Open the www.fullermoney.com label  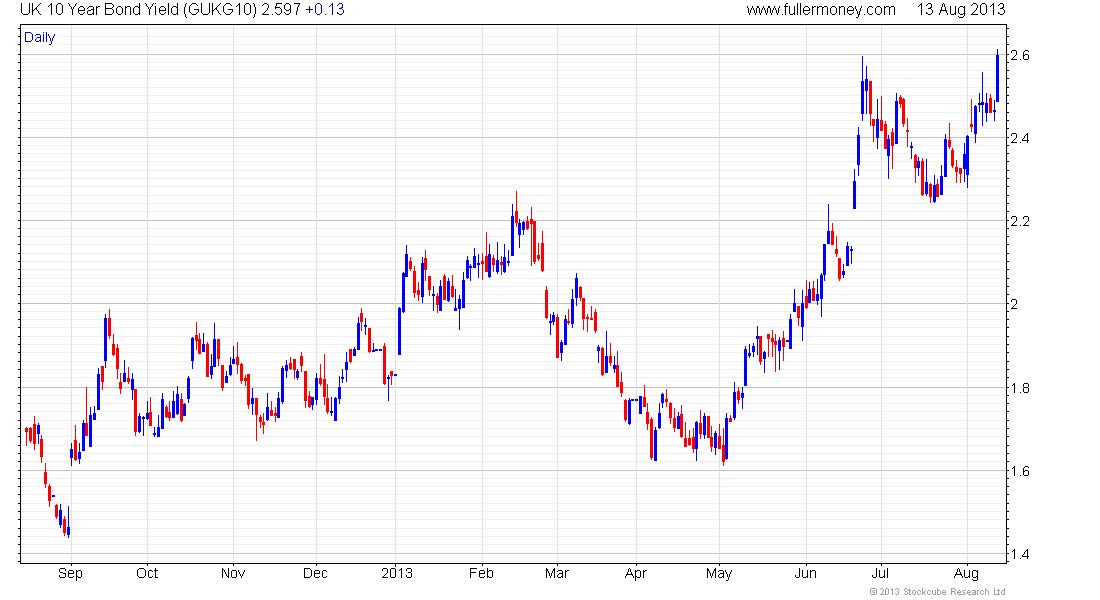(x=821, y=10)
